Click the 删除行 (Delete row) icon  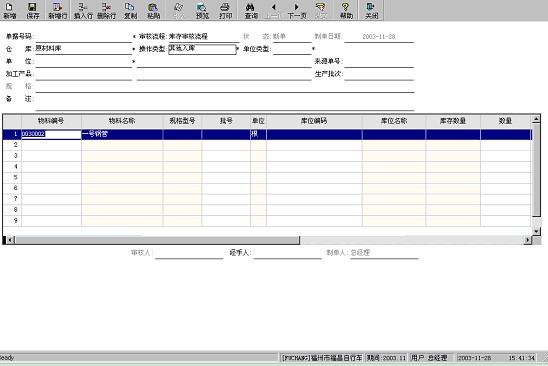click(x=107, y=10)
